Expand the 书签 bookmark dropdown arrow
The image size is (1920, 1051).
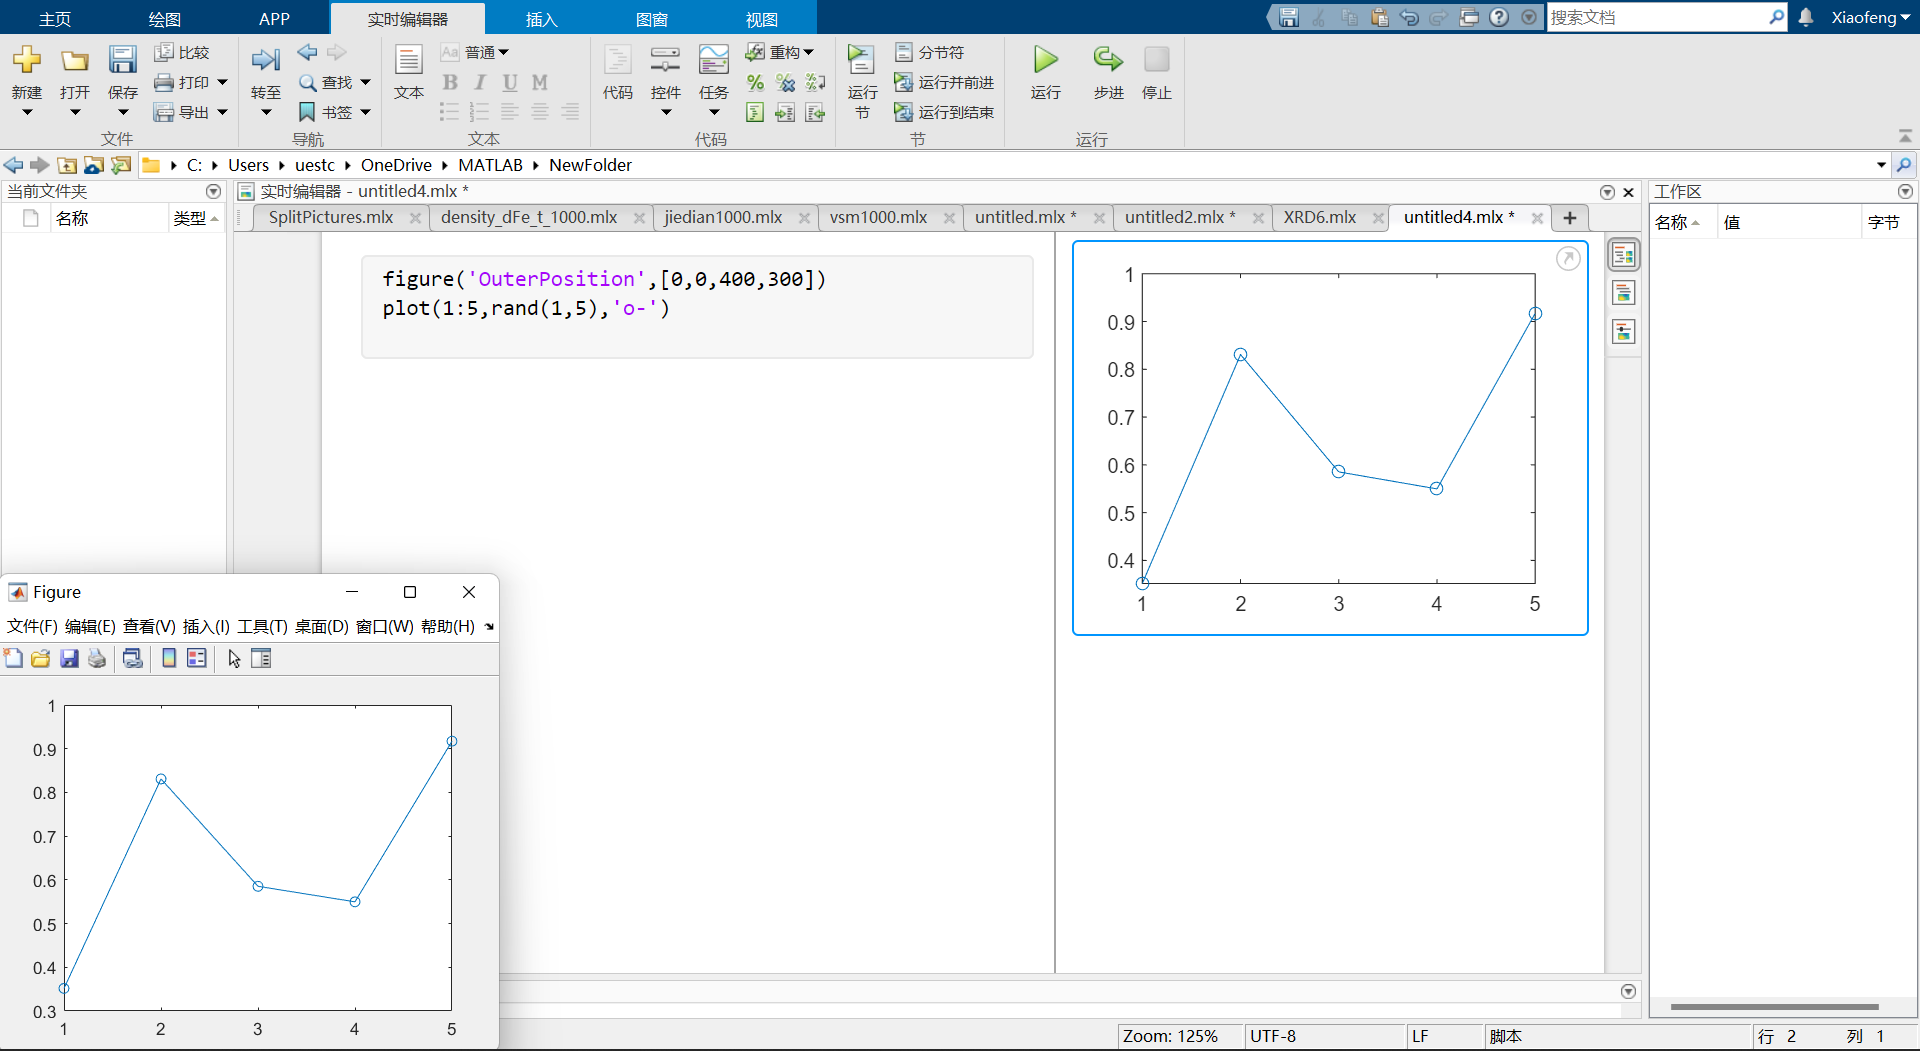tap(365, 112)
